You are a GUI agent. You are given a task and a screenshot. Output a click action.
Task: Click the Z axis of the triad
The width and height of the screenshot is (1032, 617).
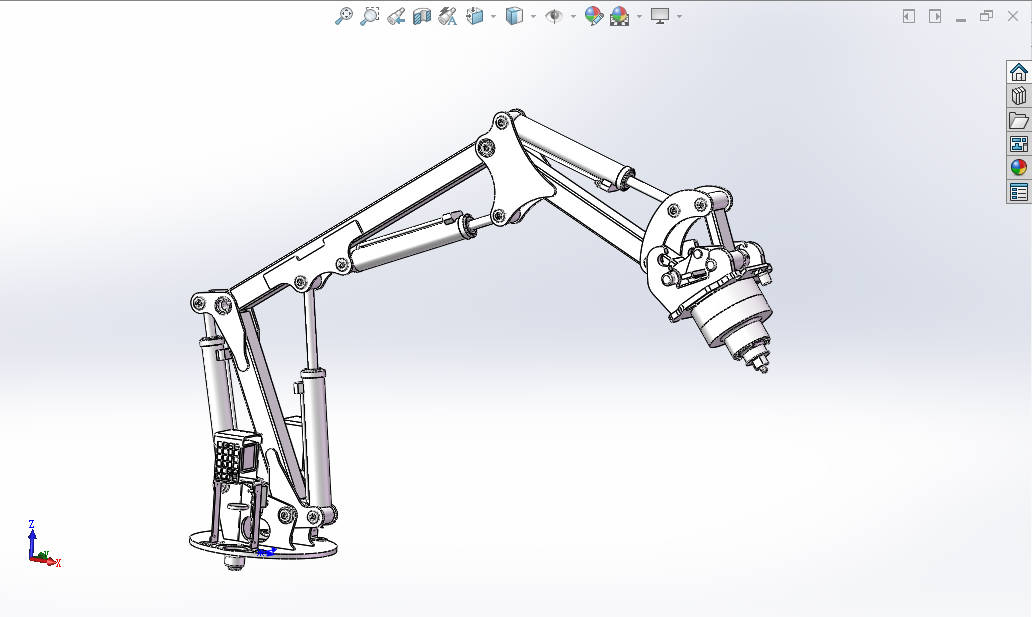click(x=31, y=539)
